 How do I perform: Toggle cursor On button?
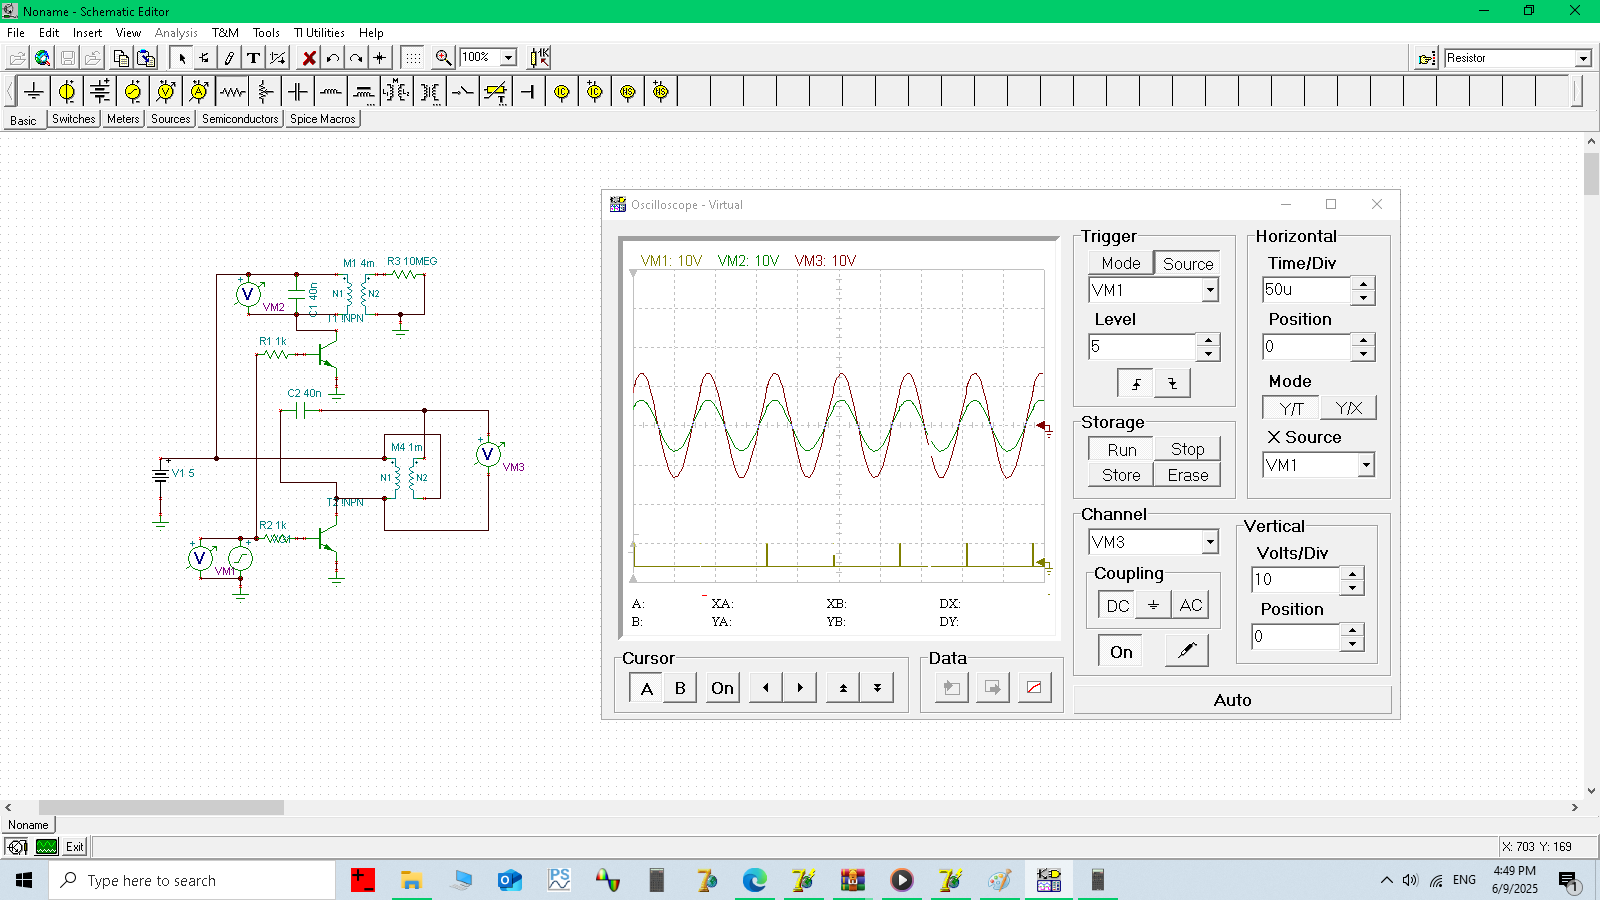click(722, 688)
